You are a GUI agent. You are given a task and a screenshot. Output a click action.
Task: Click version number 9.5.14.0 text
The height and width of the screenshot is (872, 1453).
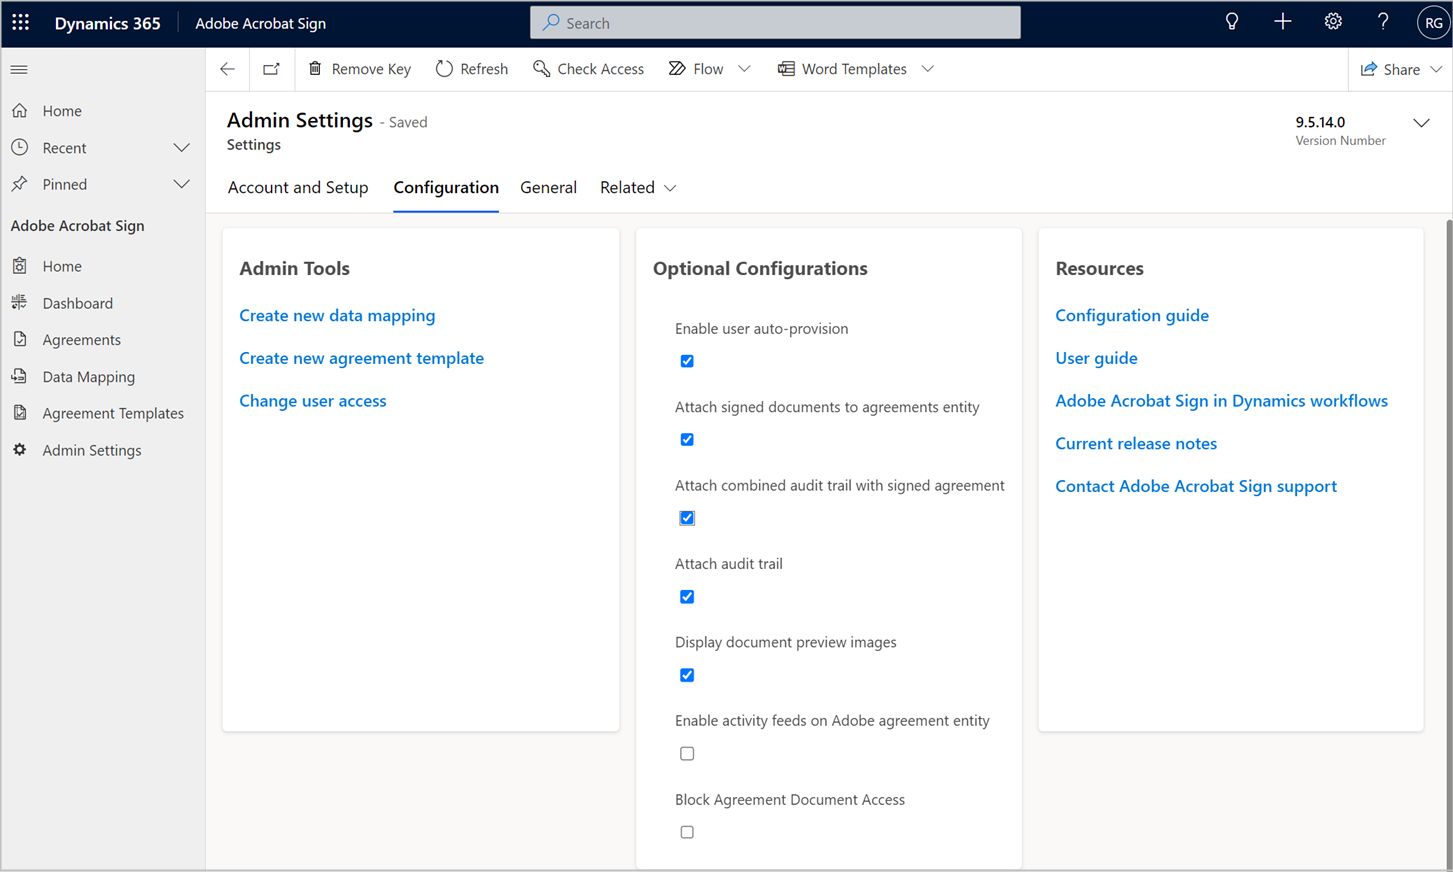click(1320, 122)
